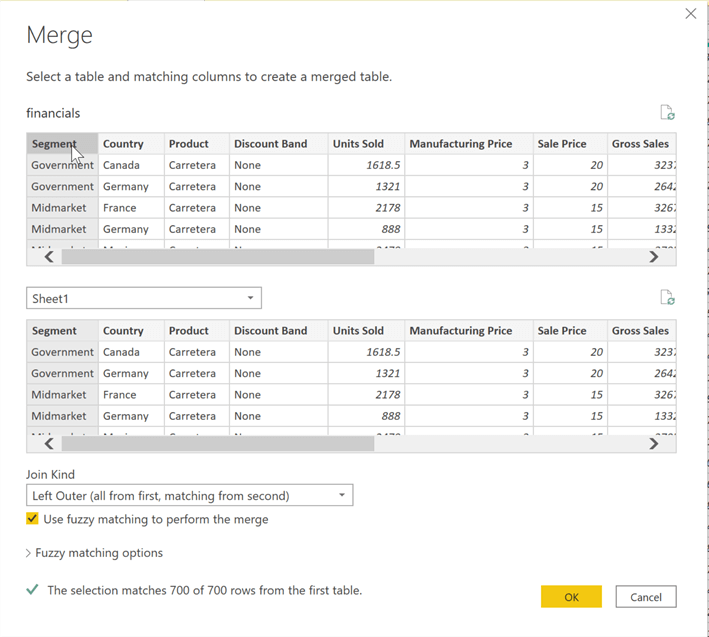Toggle 'Use fuzzy matching to perform the merge'
Image resolution: width=709 pixels, height=637 pixels.
(x=33, y=519)
